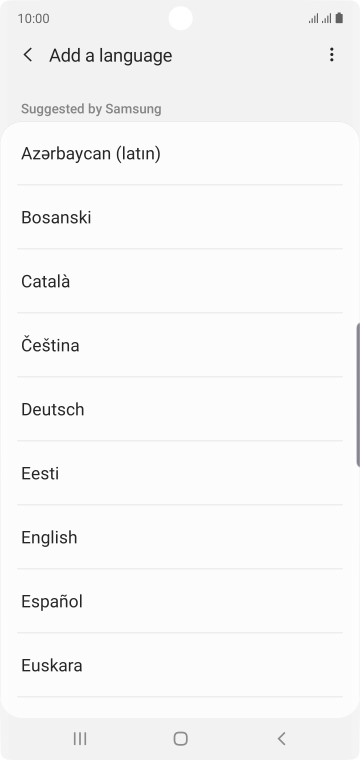This screenshot has width=360, height=760.
Task: Tap the system back navigation button
Action: click(x=281, y=739)
